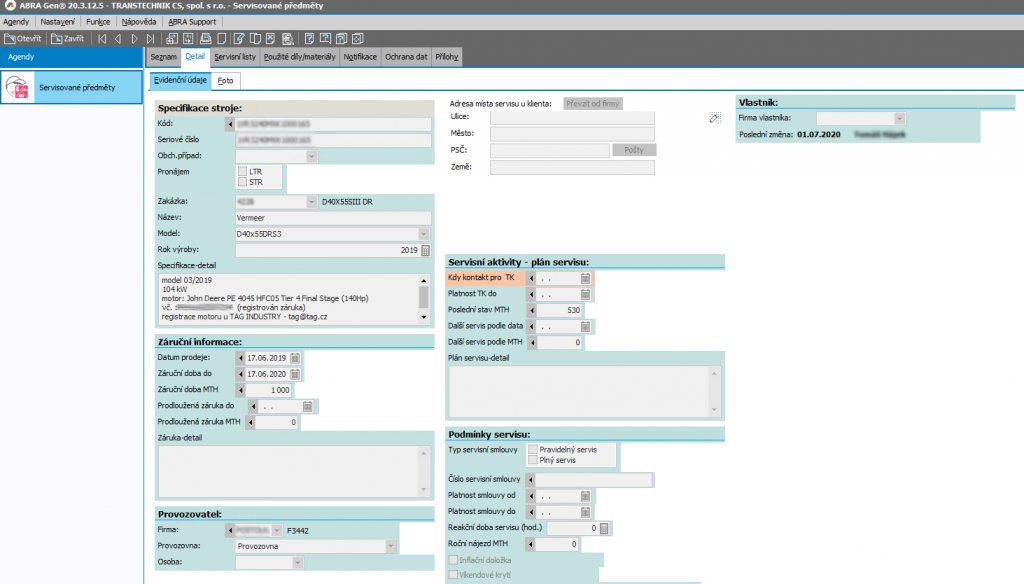Viewport: 1024px width, 584px height.
Task: Switch to Použité díly/materiály tab
Action: point(300,57)
